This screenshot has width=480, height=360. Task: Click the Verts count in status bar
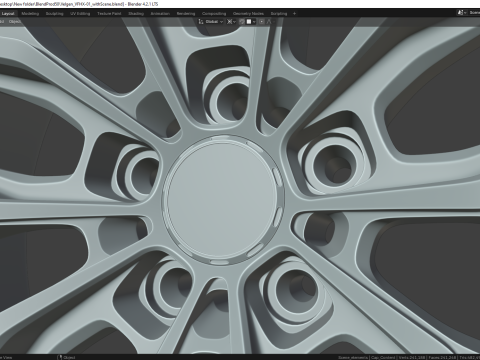click(412, 357)
